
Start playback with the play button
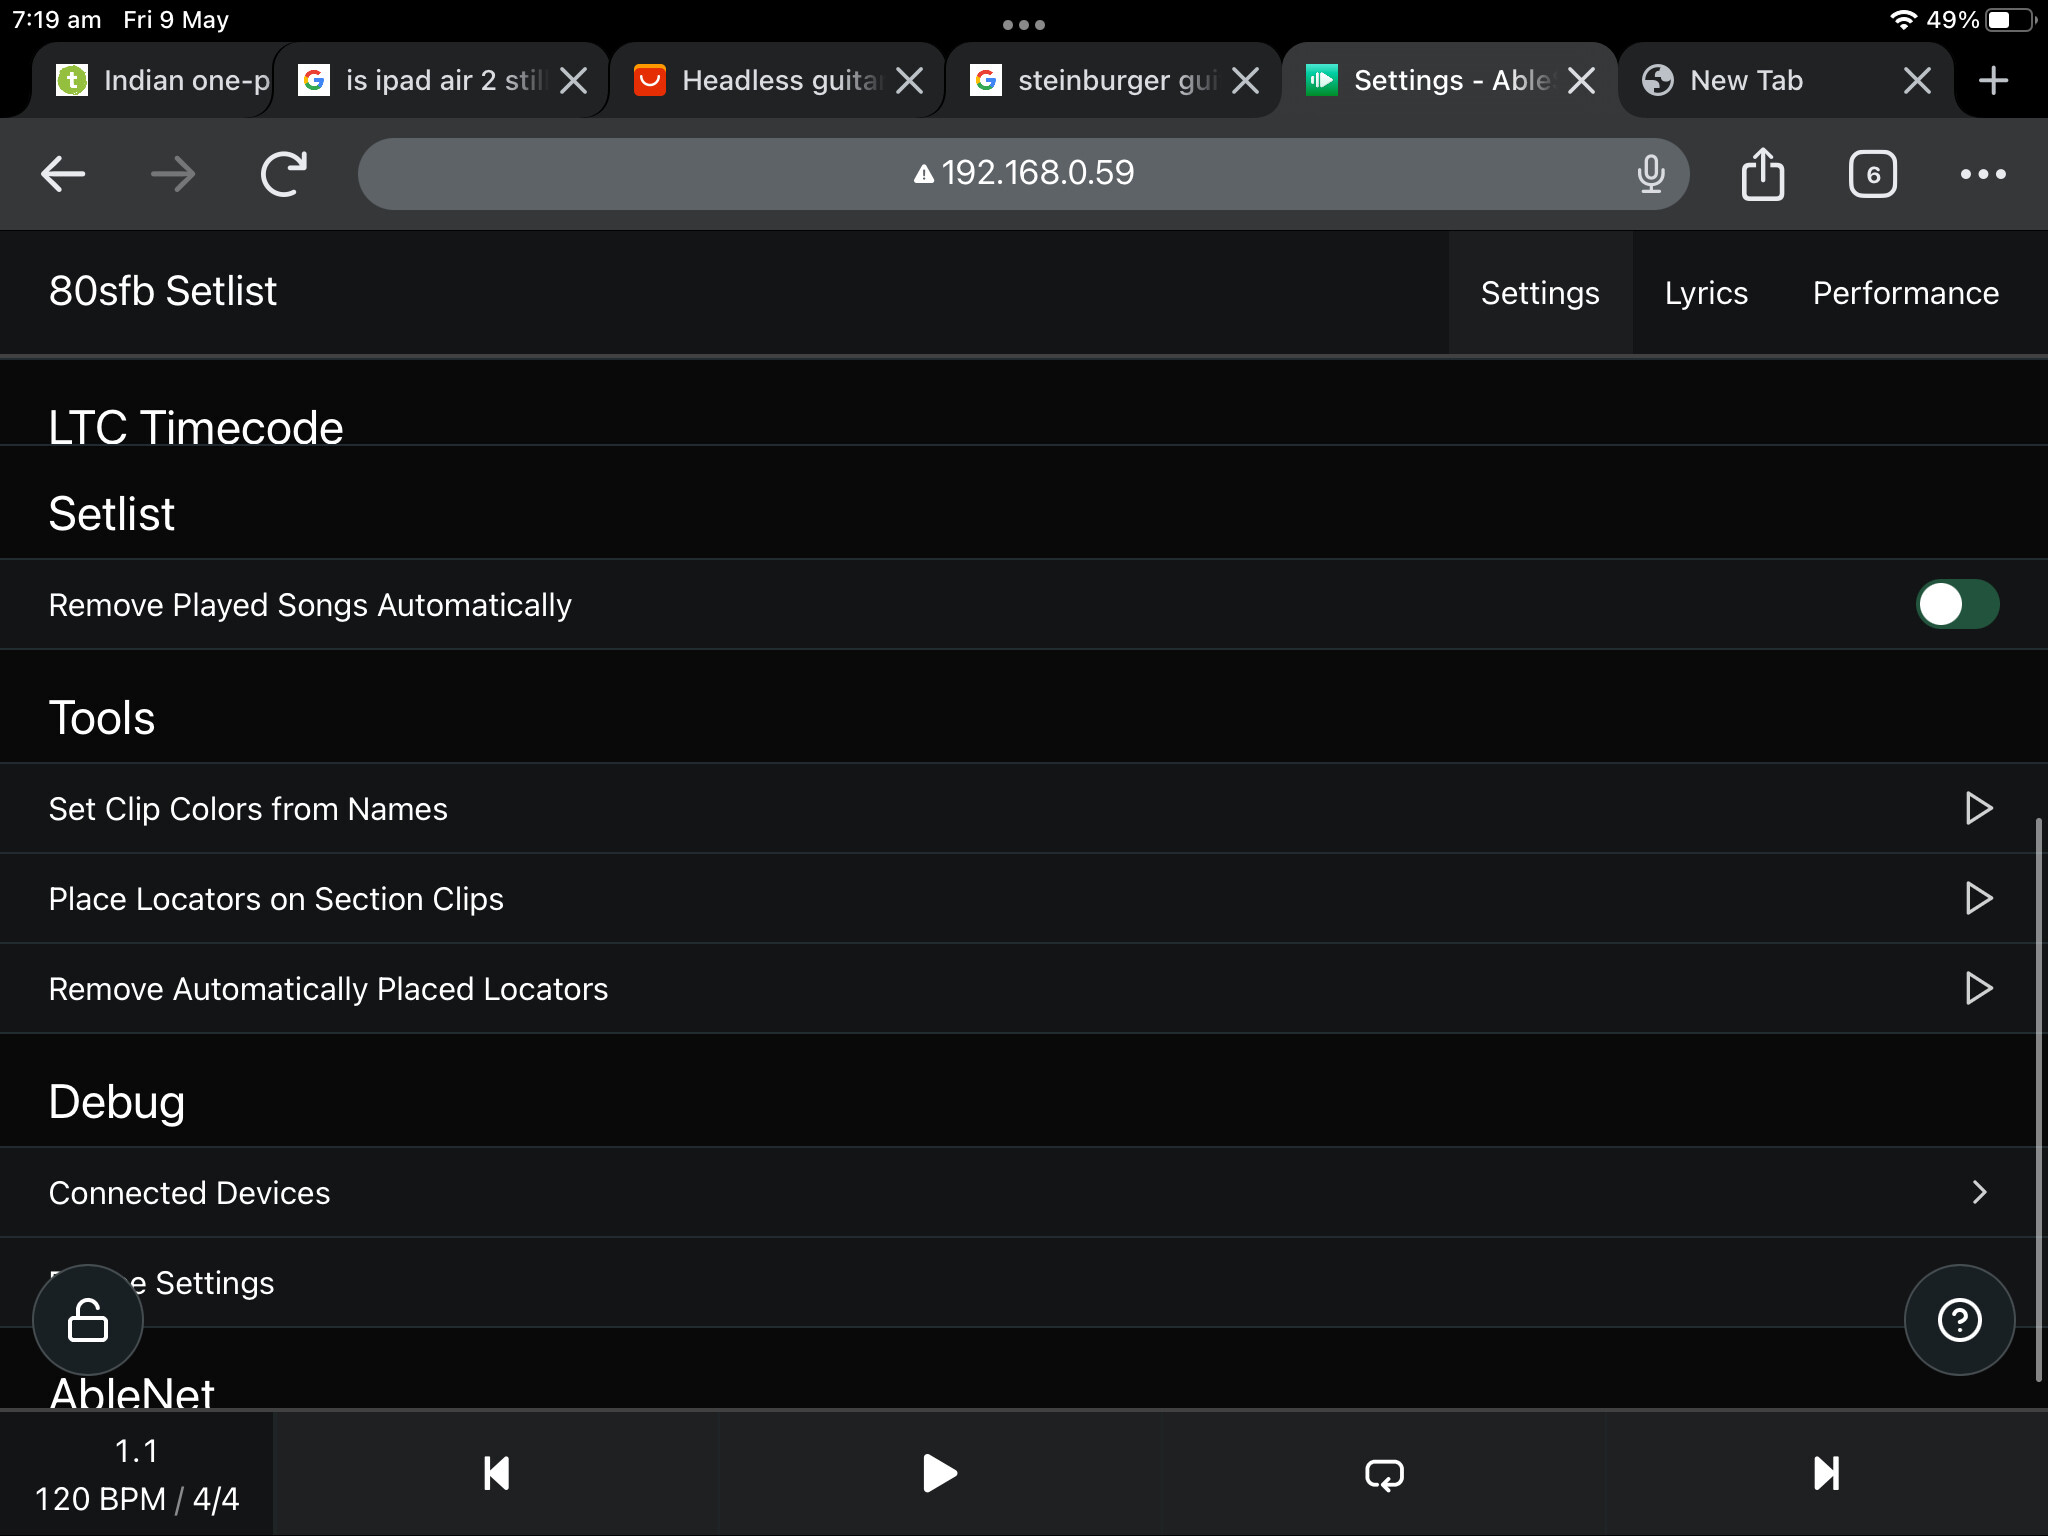point(939,1473)
